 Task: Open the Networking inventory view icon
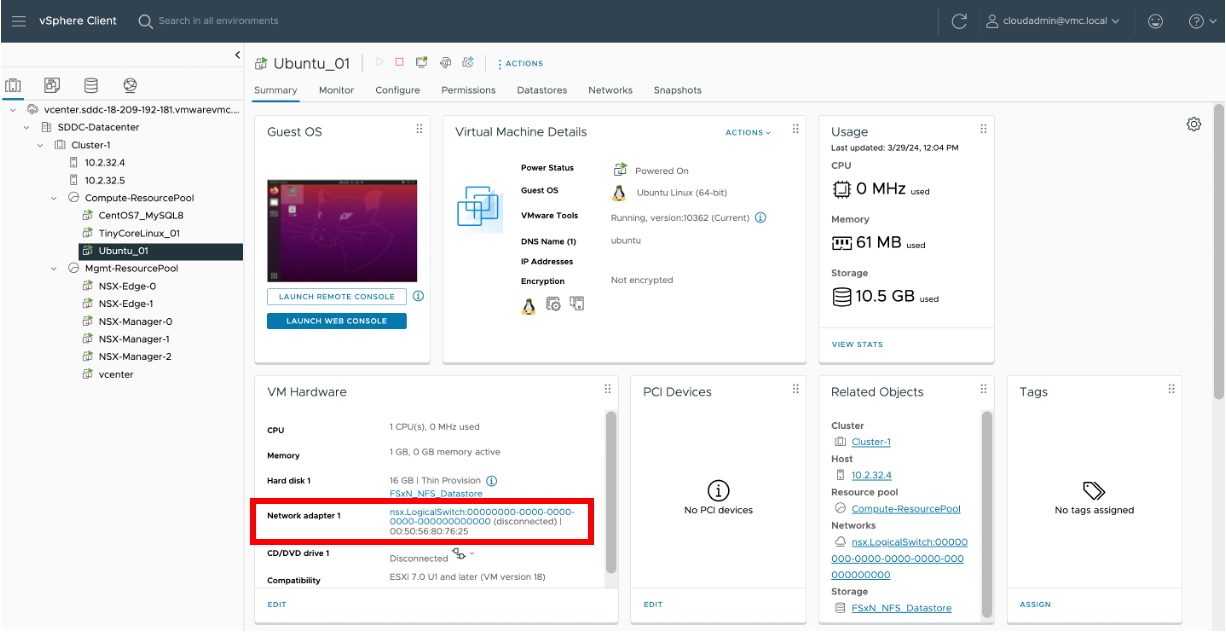coord(130,85)
